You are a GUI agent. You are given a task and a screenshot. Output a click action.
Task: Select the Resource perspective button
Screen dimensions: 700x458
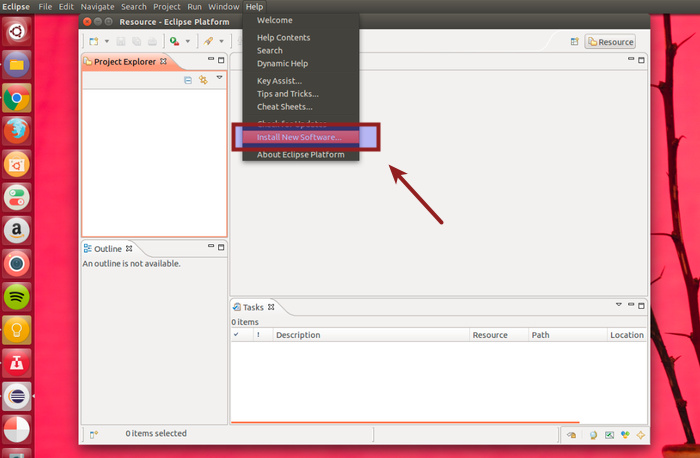[x=610, y=42]
